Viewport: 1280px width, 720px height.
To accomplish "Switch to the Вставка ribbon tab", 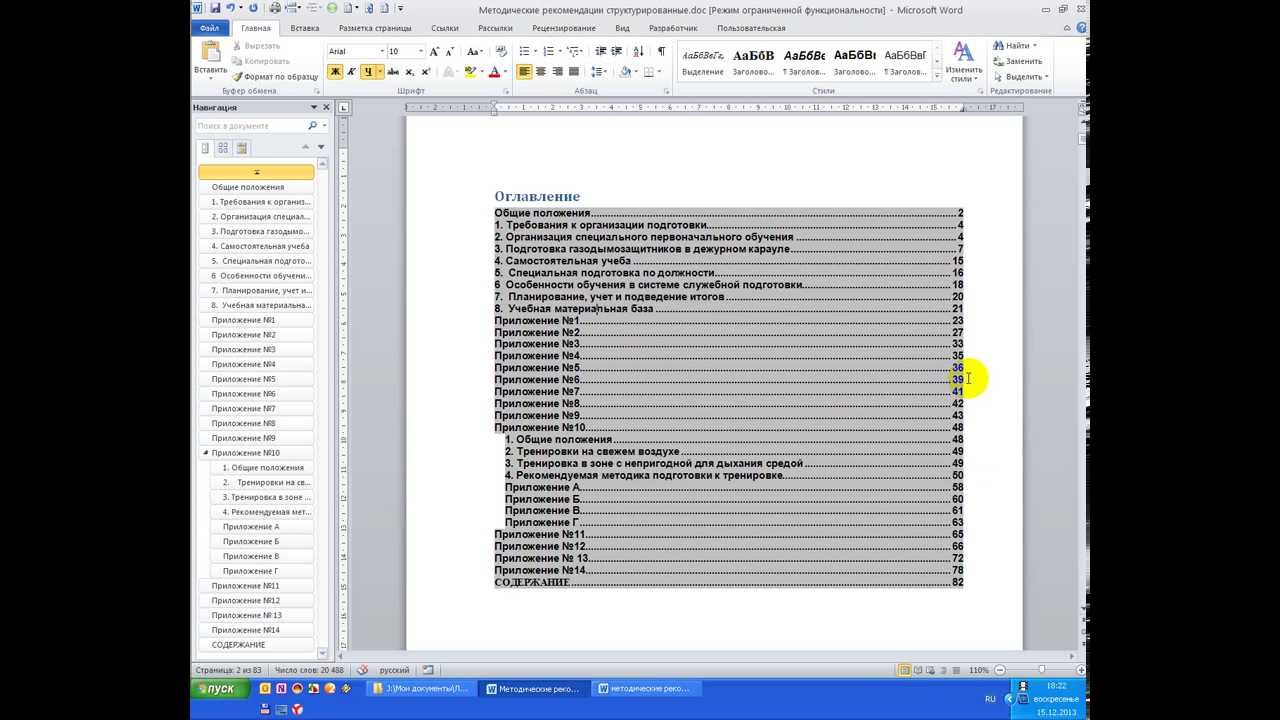I will 303,28.
